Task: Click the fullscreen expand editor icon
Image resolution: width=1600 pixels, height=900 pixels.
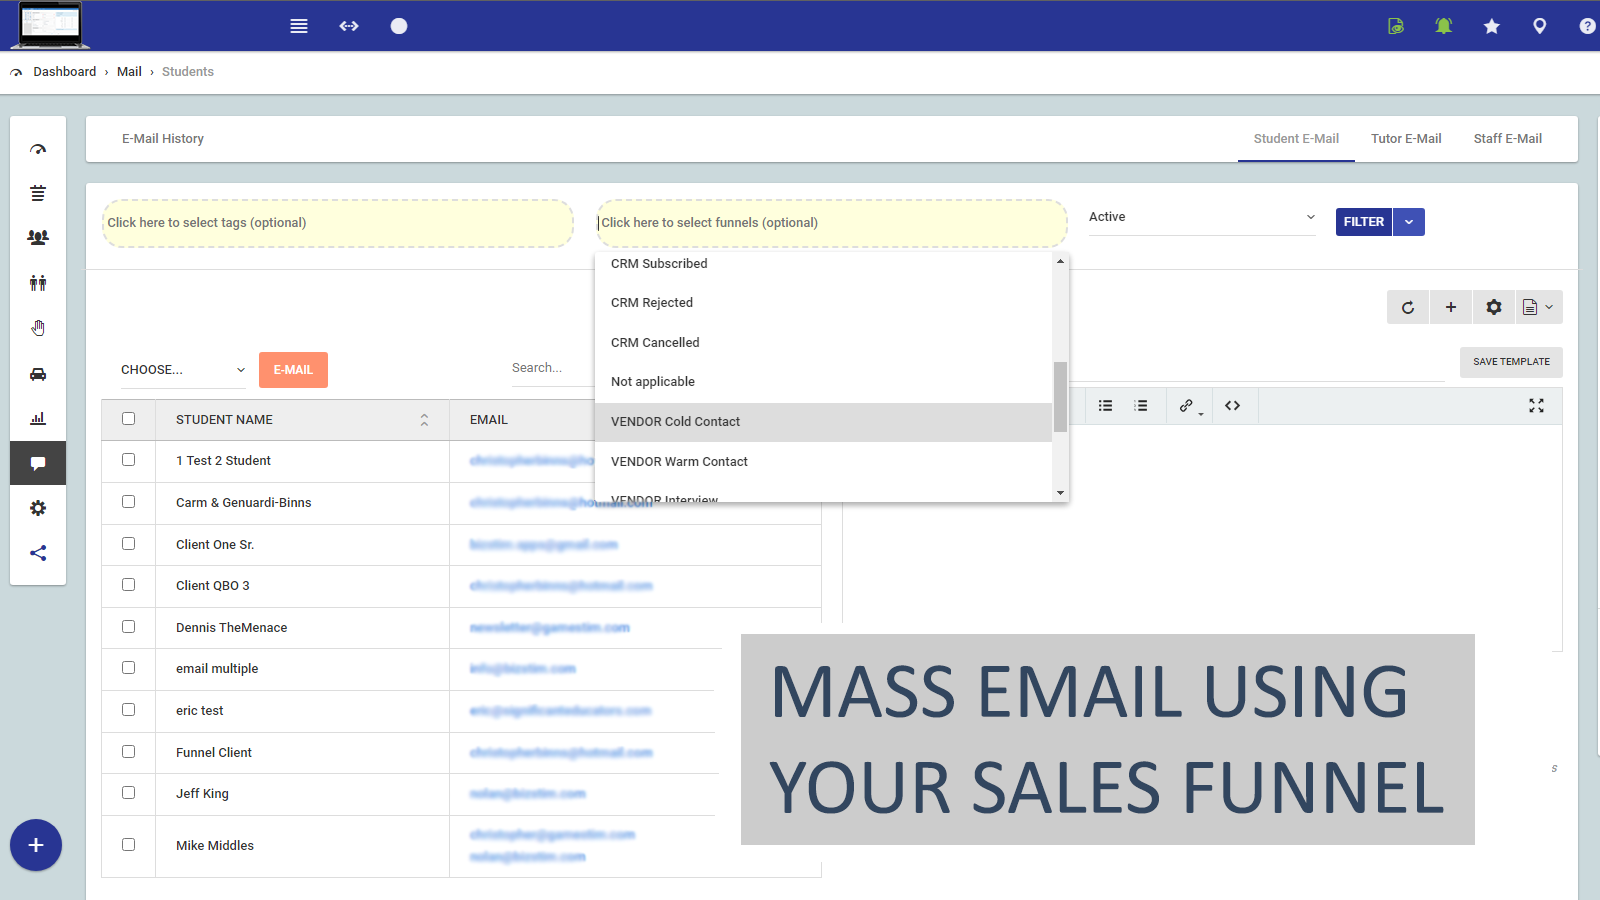Action: (1536, 406)
